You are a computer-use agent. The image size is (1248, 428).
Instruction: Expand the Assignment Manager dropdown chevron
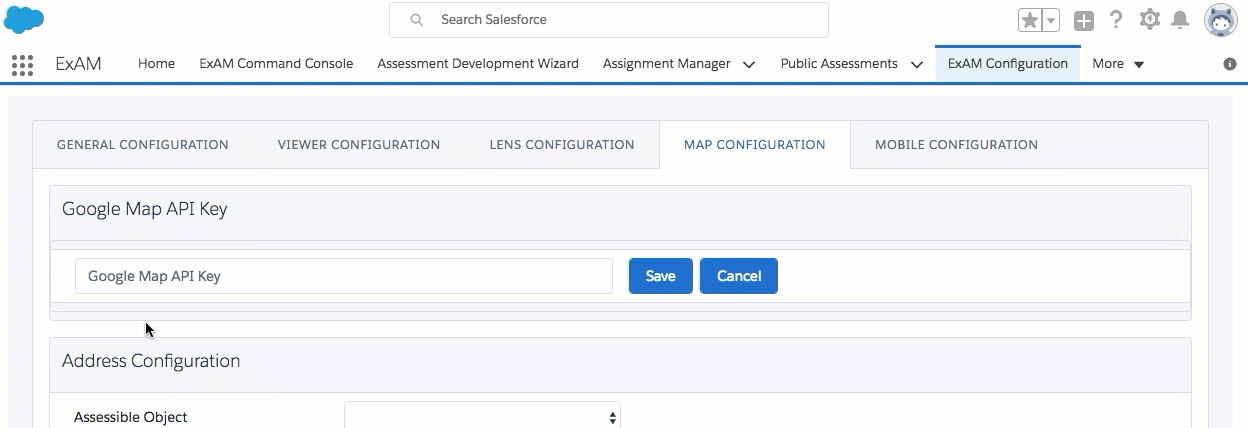pyautogui.click(x=749, y=64)
